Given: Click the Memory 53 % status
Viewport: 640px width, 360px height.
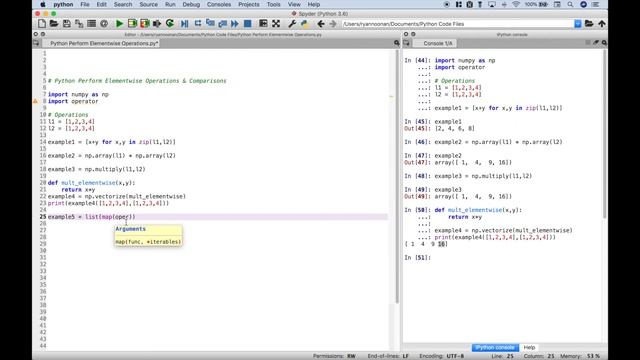Looking at the screenshot, I should (580, 356).
